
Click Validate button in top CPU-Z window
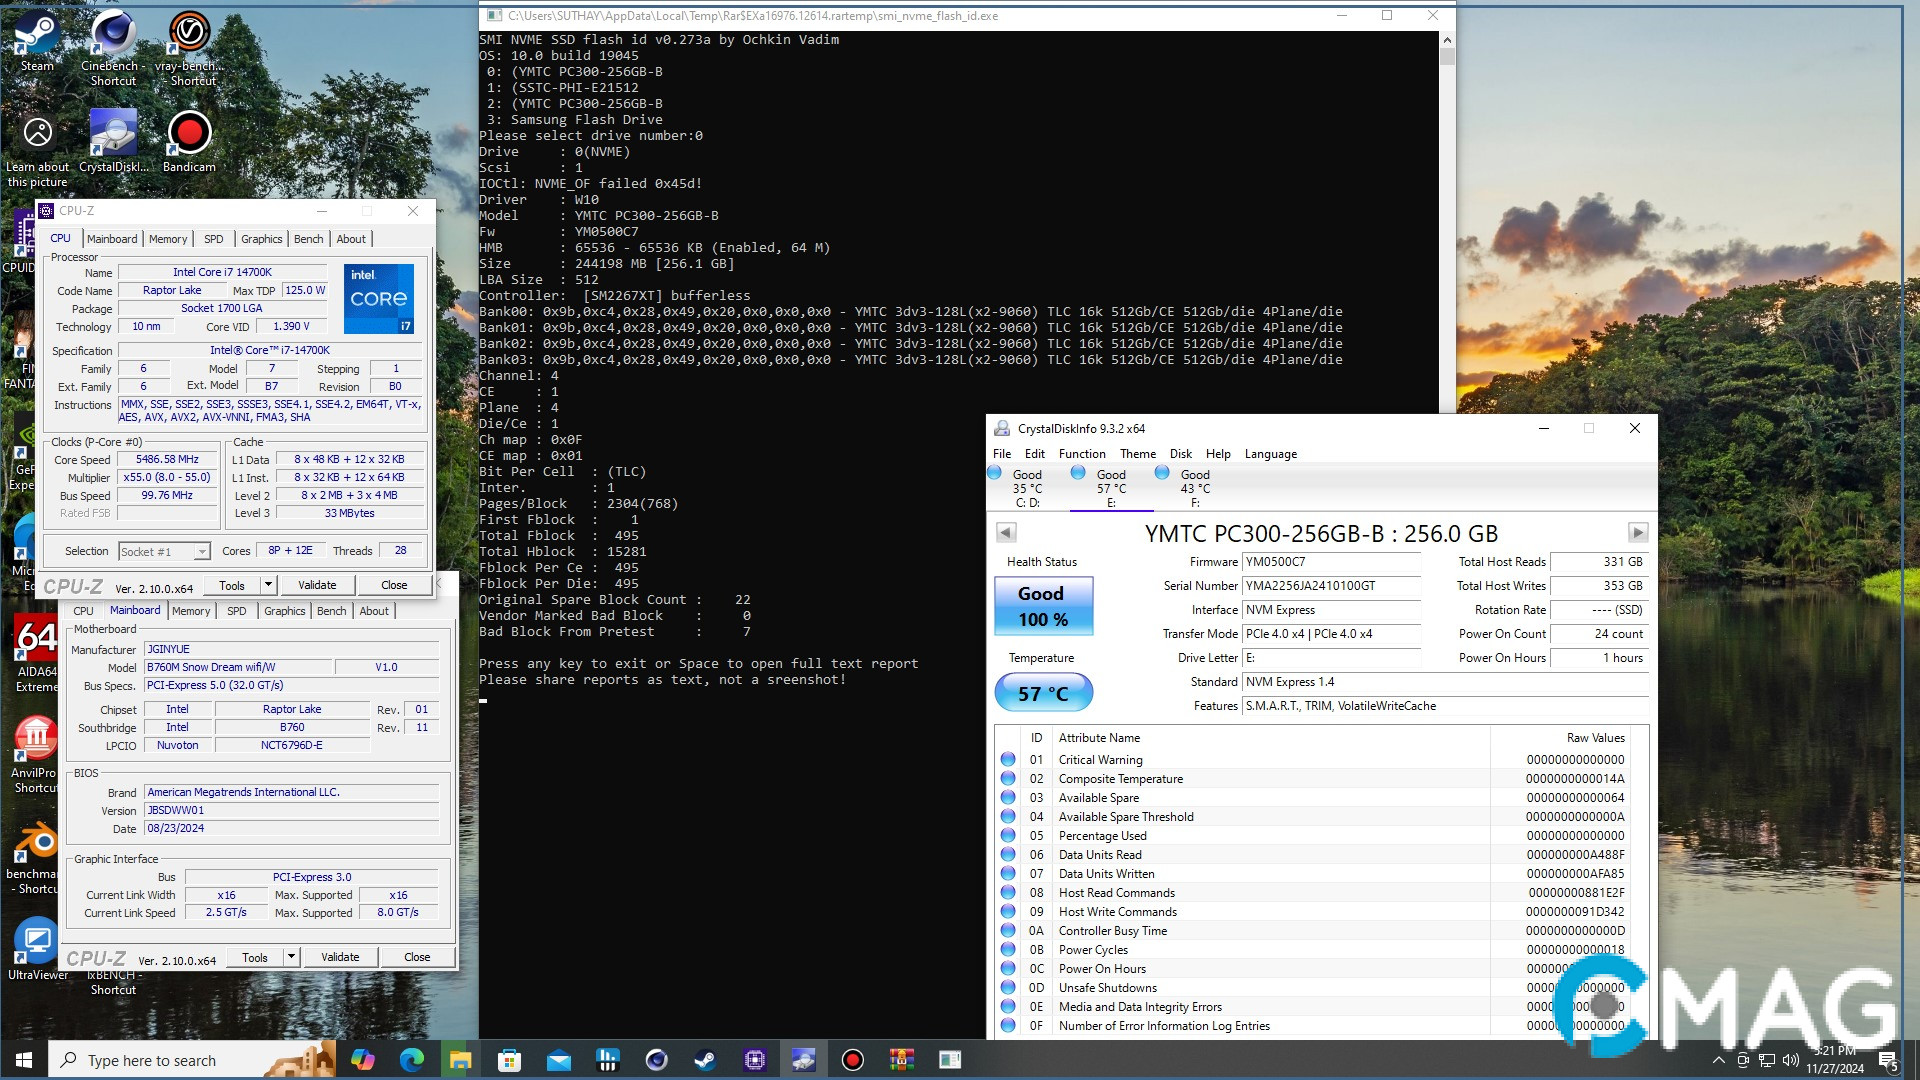click(x=317, y=585)
